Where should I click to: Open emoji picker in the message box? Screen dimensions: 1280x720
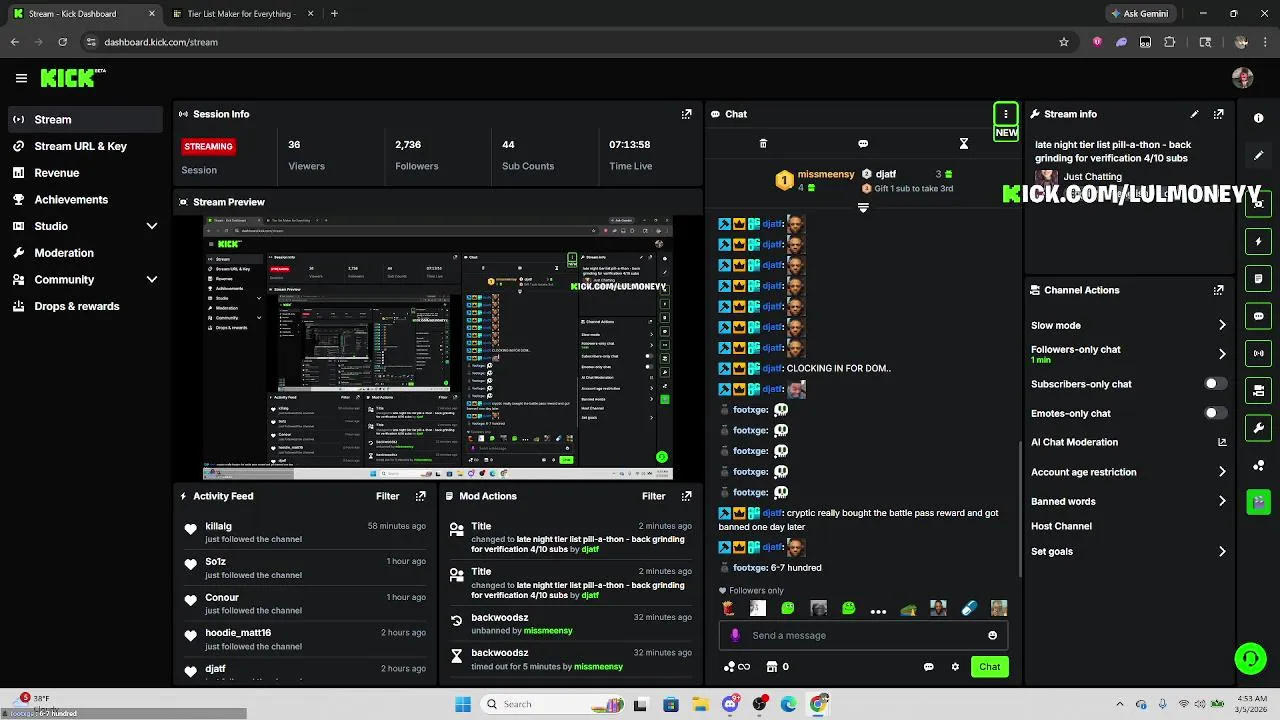click(992, 635)
